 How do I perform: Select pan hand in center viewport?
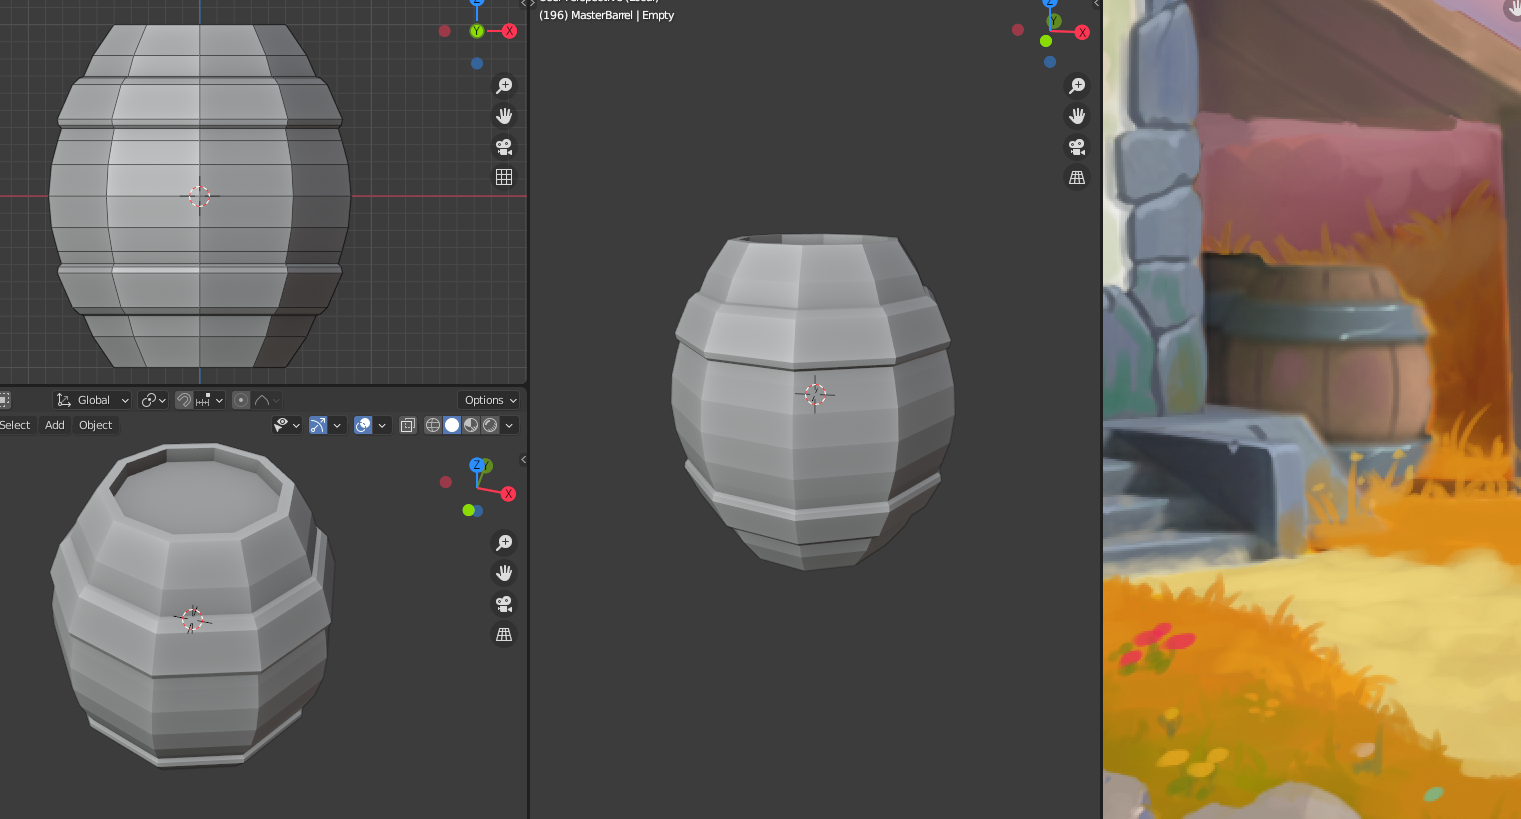click(1077, 116)
